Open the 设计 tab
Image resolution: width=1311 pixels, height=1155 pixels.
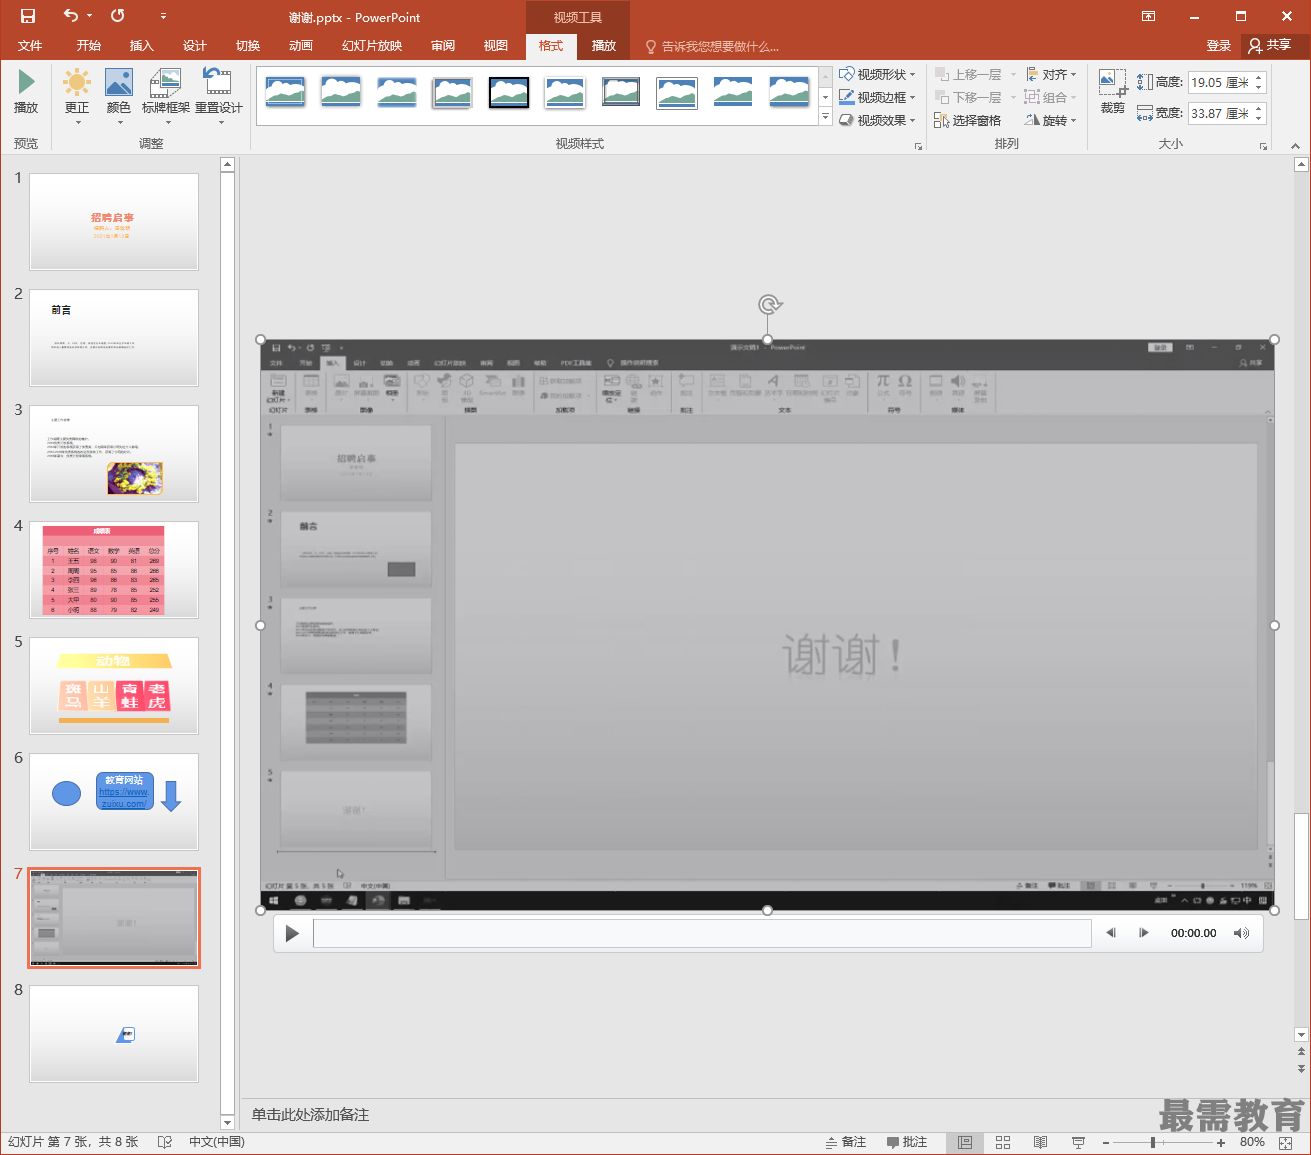click(195, 46)
